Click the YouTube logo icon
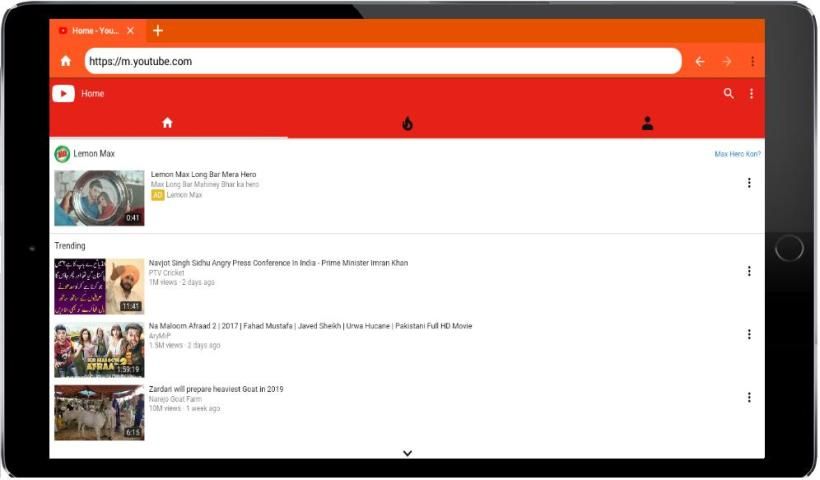This screenshot has width=820, height=480. click(x=63, y=94)
